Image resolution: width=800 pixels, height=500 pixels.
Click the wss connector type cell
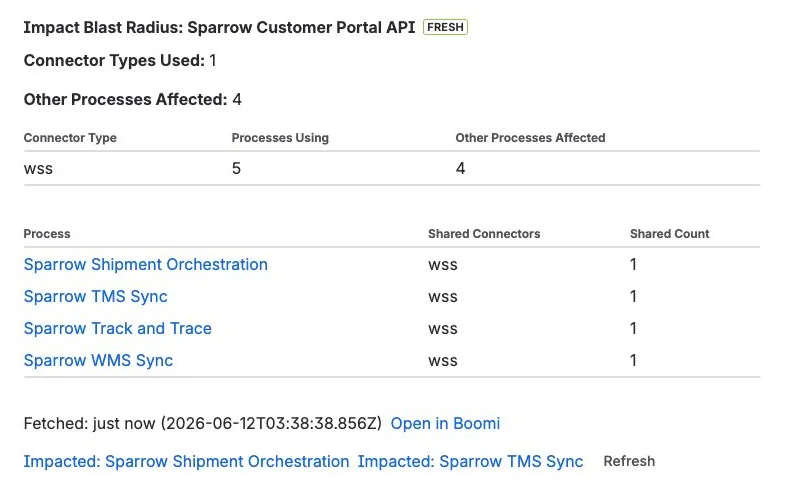(x=38, y=168)
